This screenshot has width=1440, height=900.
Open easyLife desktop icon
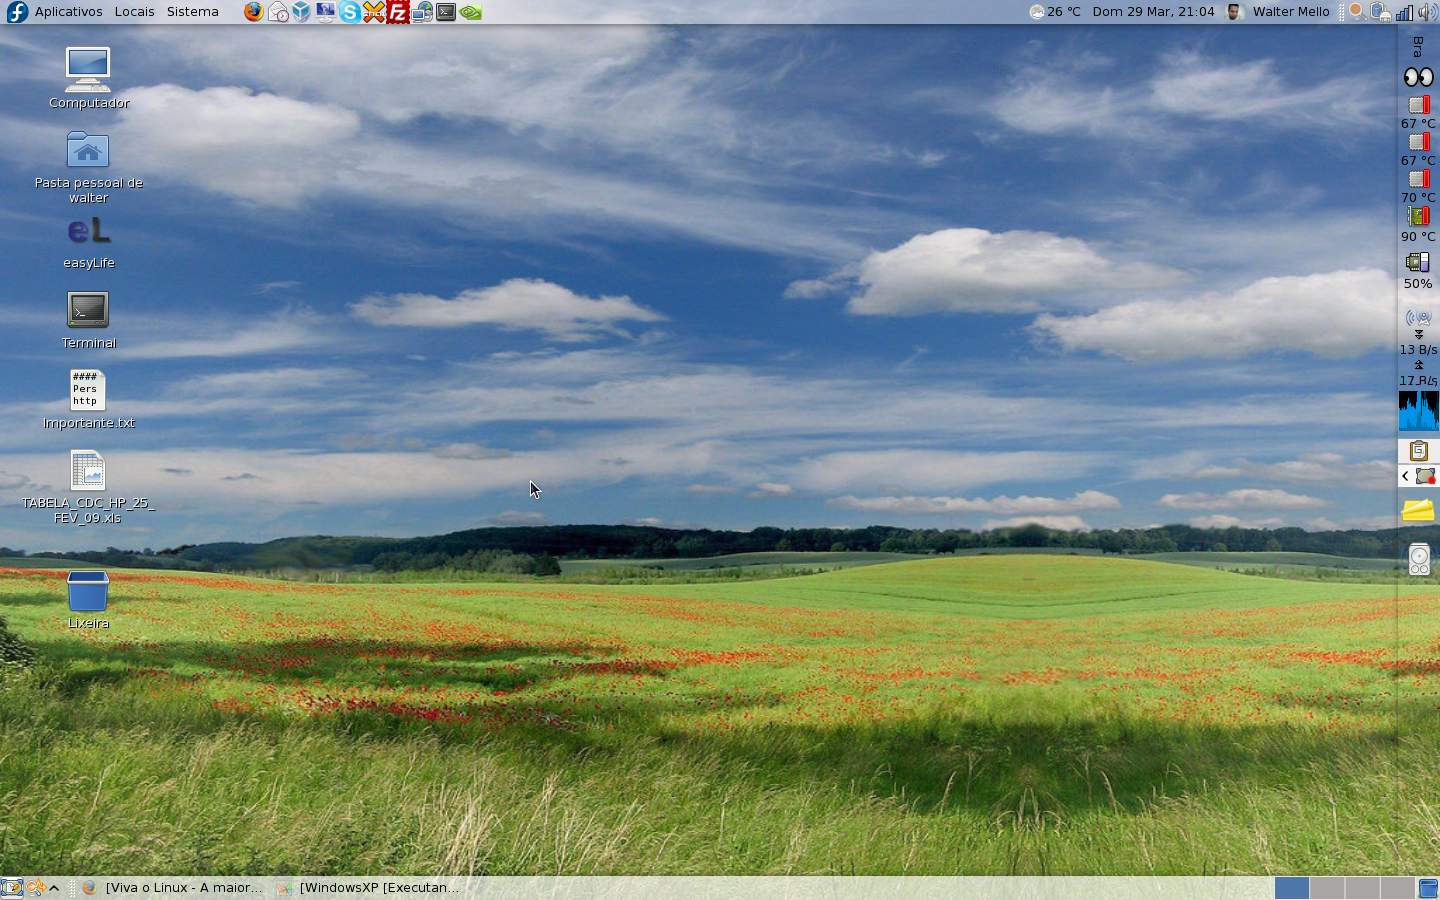(x=88, y=242)
